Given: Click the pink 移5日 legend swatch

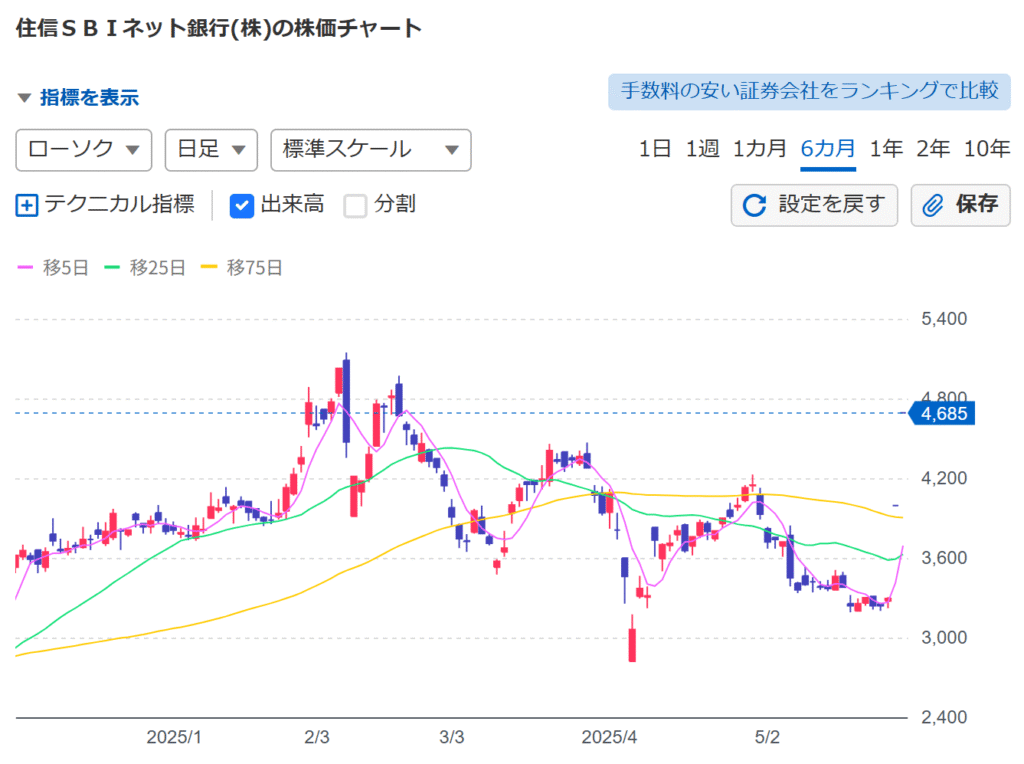Looking at the screenshot, I should [25, 267].
